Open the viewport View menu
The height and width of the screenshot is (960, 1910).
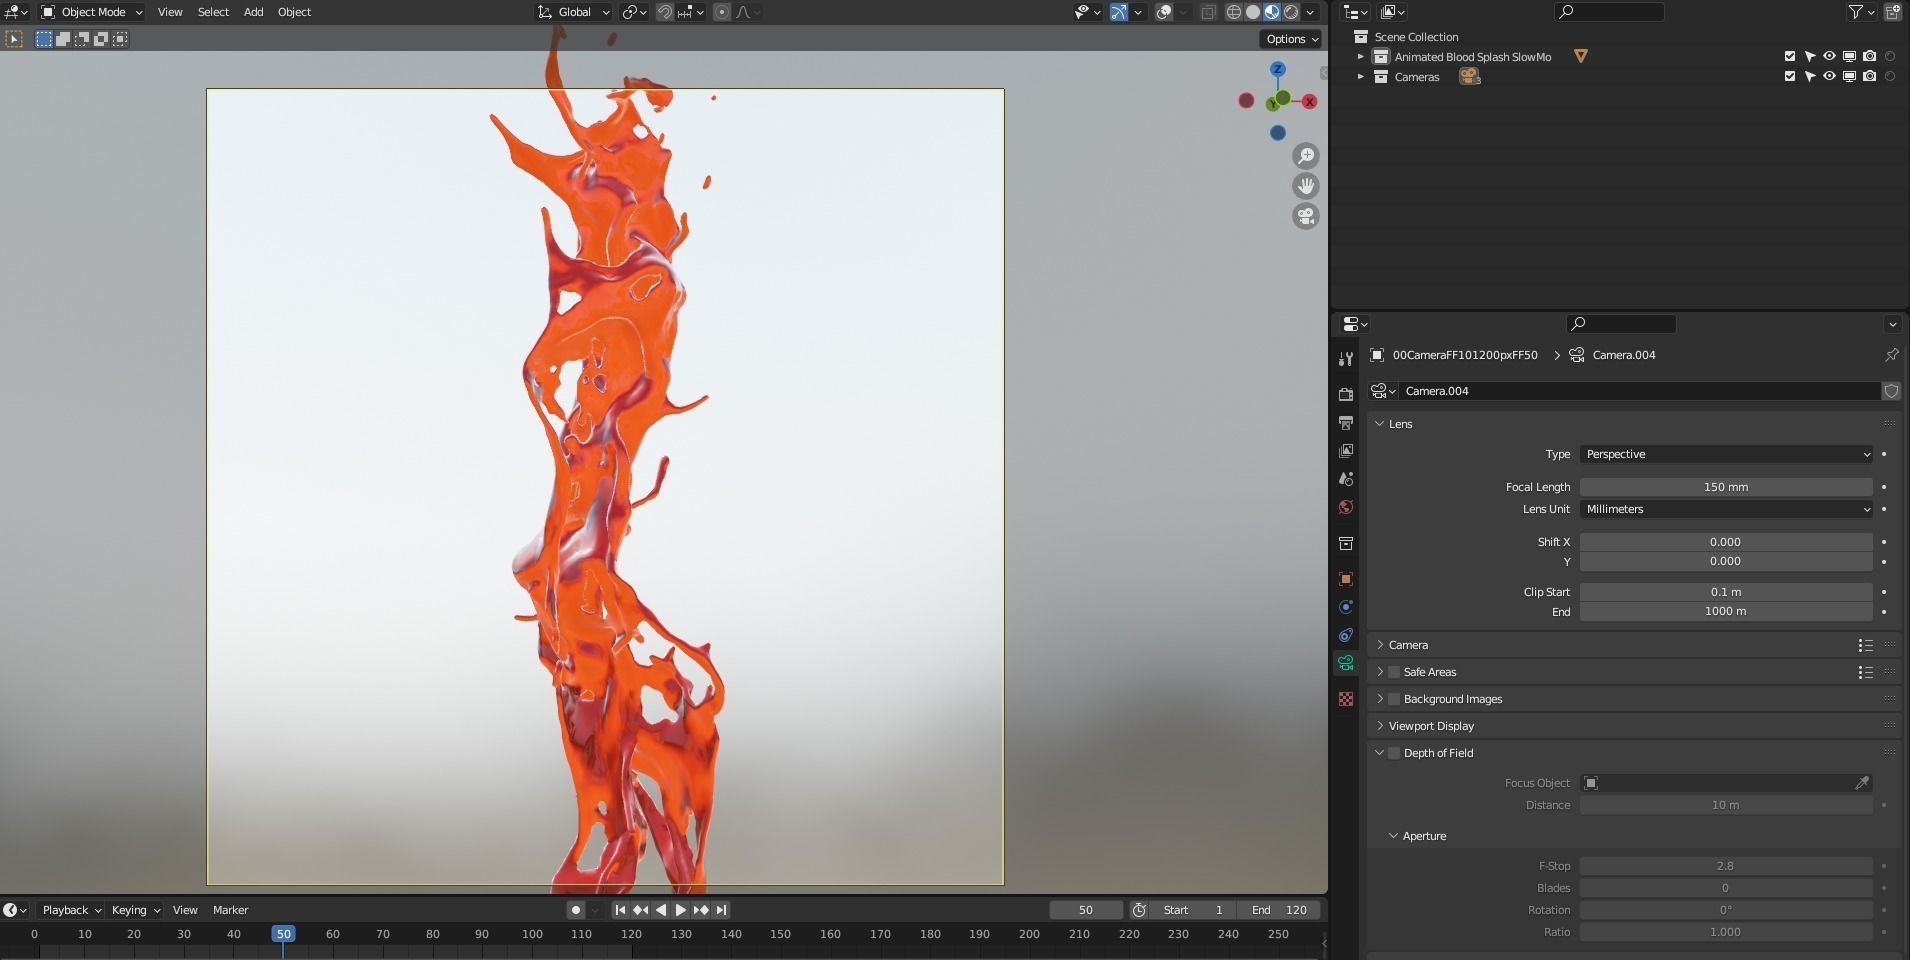click(170, 12)
